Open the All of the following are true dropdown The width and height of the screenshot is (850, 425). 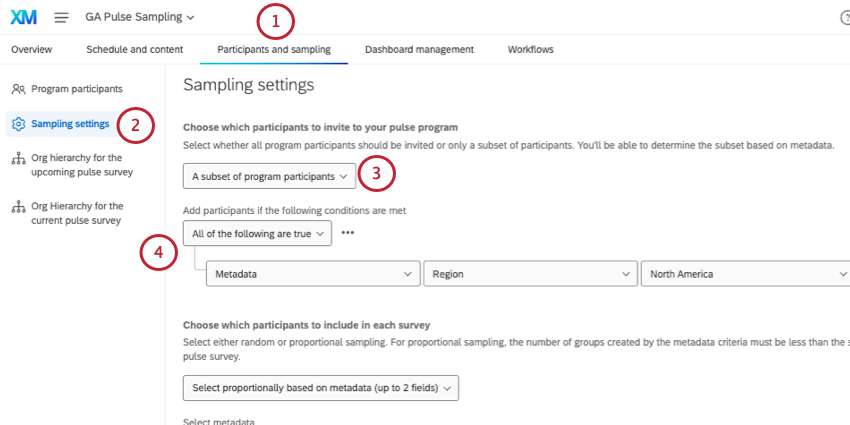pos(258,233)
